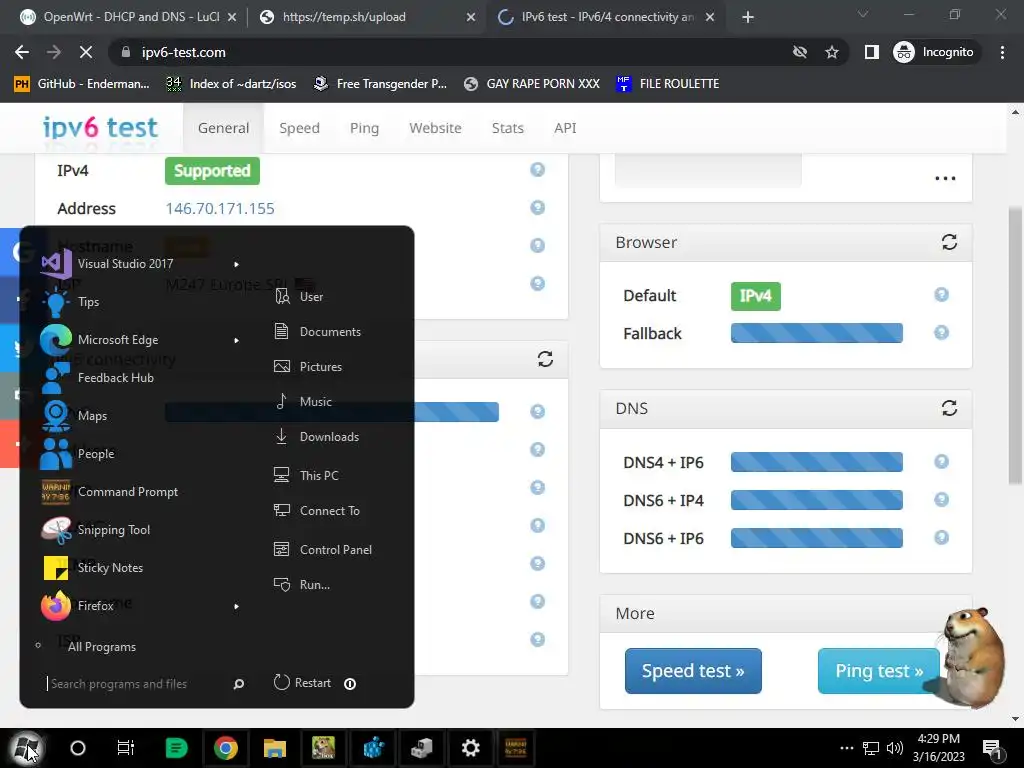This screenshot has height=768, width=1024.
Task: Switch to the General tab
Action: click(223, 128)
